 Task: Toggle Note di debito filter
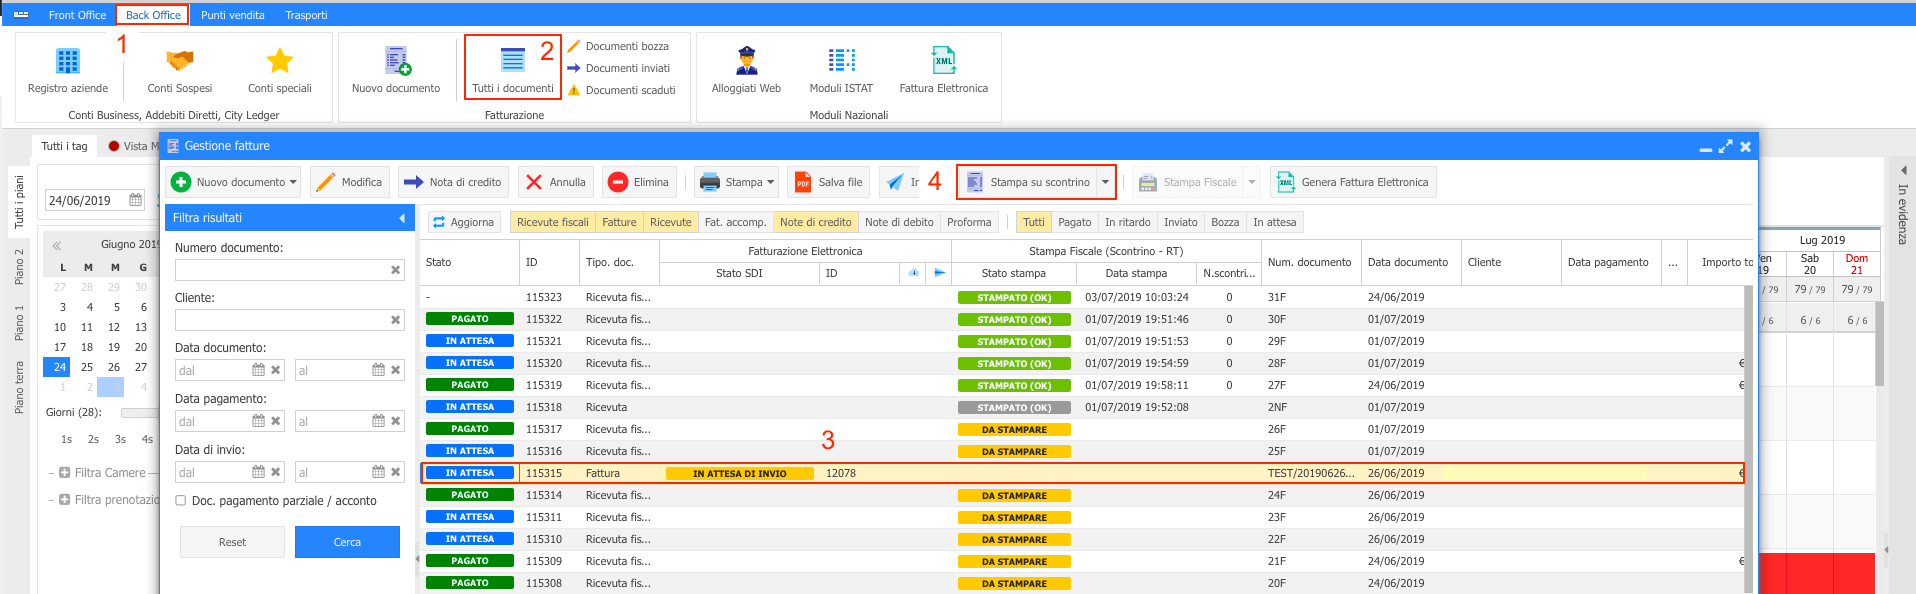coord(899,222)
